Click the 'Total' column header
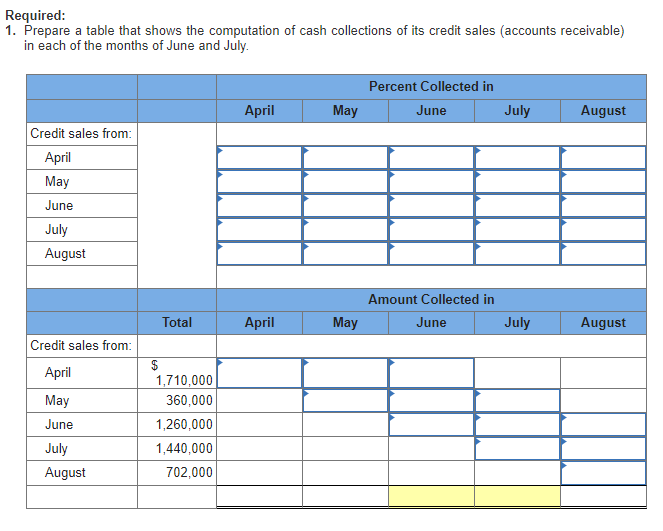The height and width of the screenshot is (531, 663). point(177,323)
